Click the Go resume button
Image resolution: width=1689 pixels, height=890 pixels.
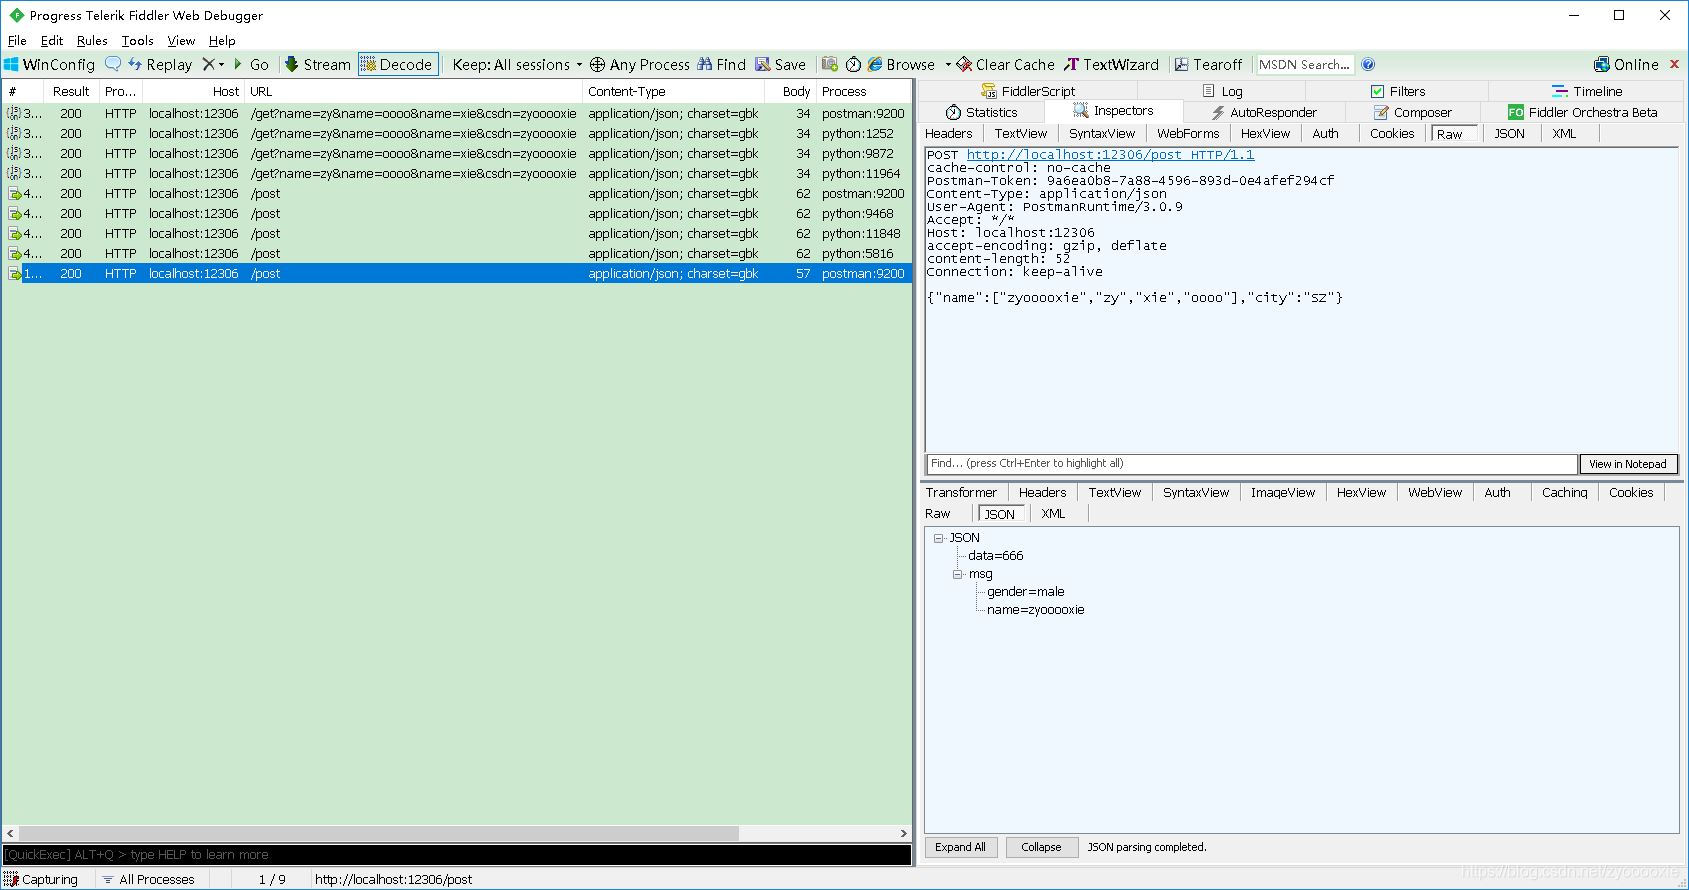(x=251, y=64)
